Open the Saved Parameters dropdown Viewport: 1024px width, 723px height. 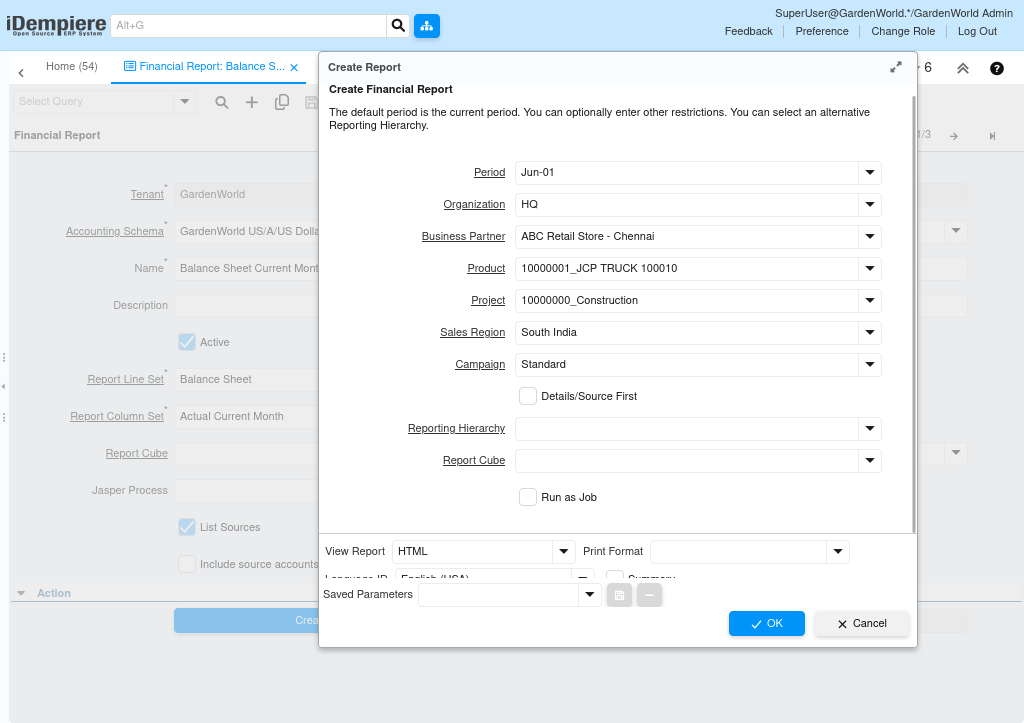(x=590, y=594)
